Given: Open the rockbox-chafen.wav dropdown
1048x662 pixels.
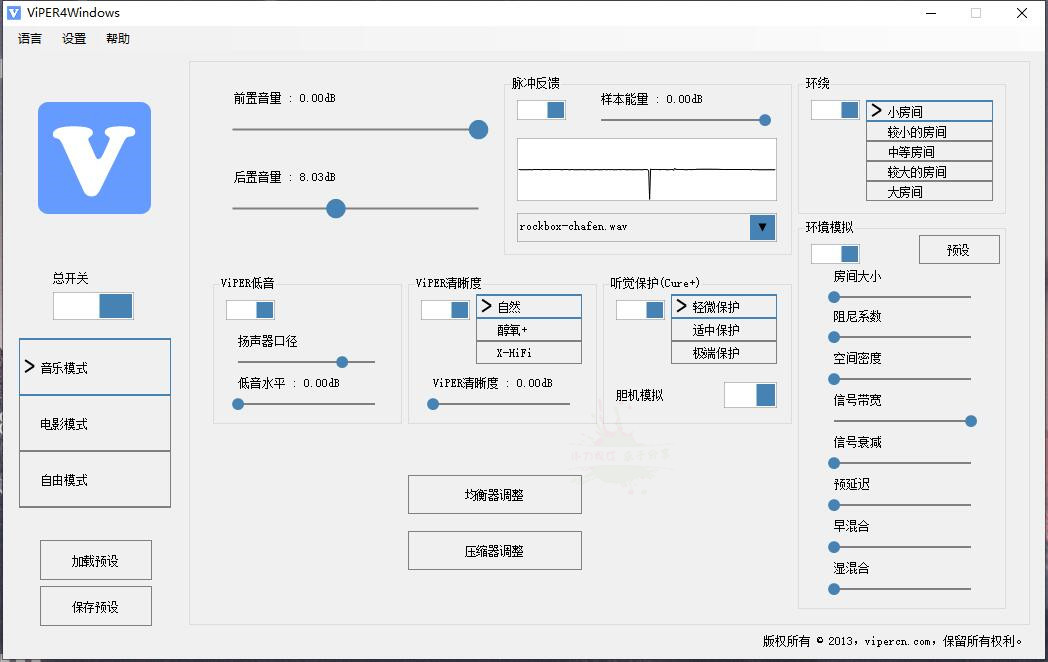Looking at the screenshot, I should pos(762,227).
